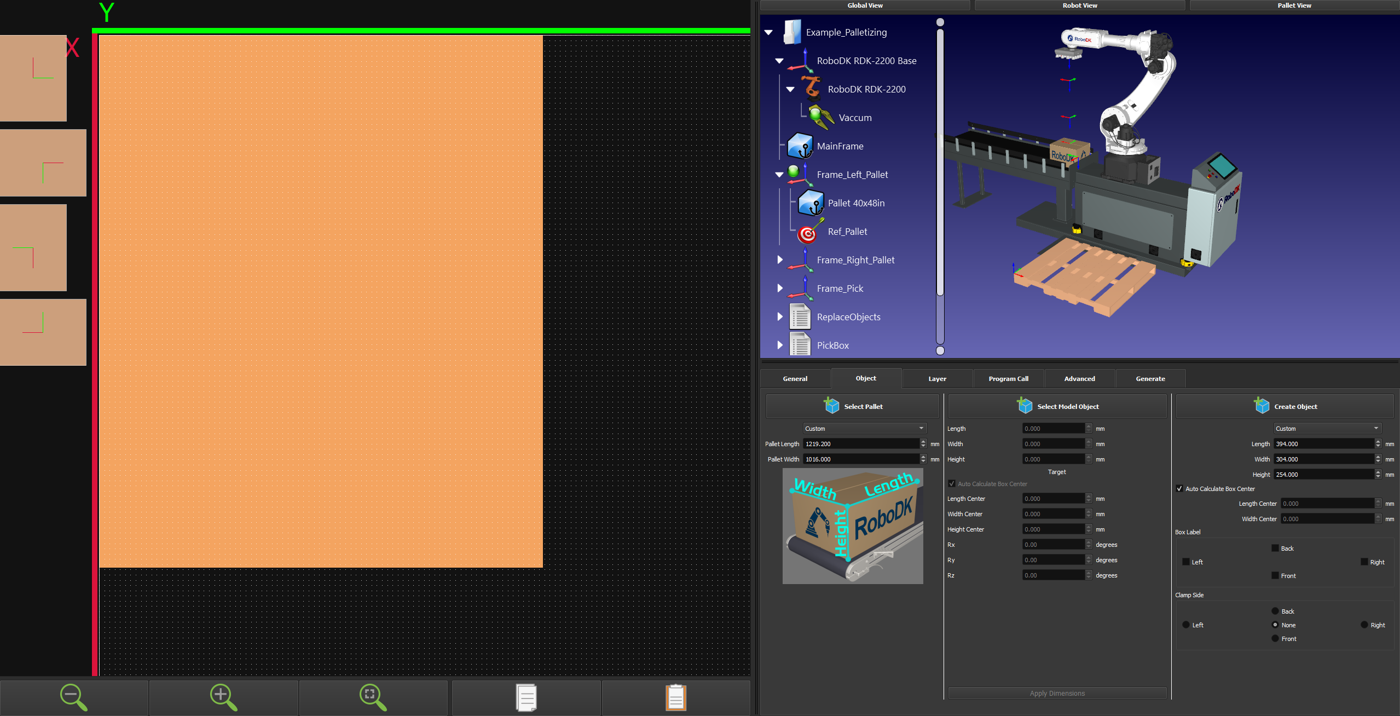Select Ref_Pallet target in station tree
This screenshot has width=1400, height=716.
pos(846,232)
